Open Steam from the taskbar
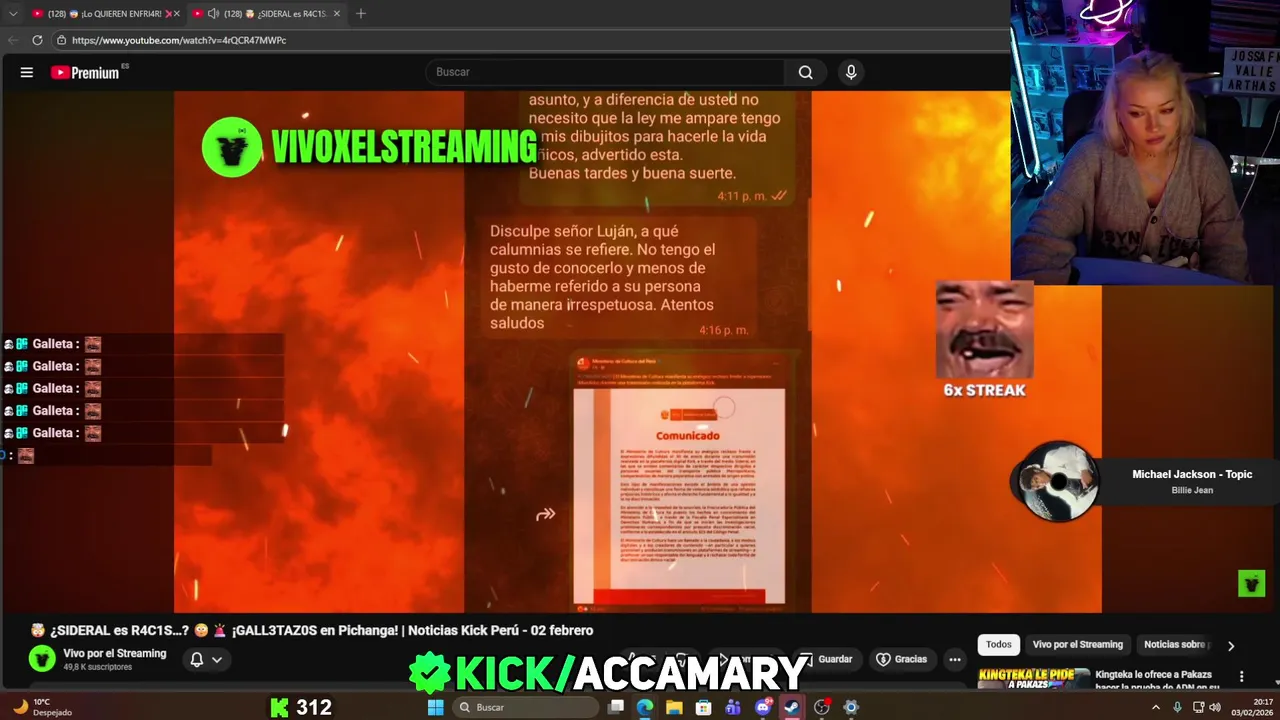This screenshot has width=1280, height=720. pyautogui.click(x=792, y=707)
